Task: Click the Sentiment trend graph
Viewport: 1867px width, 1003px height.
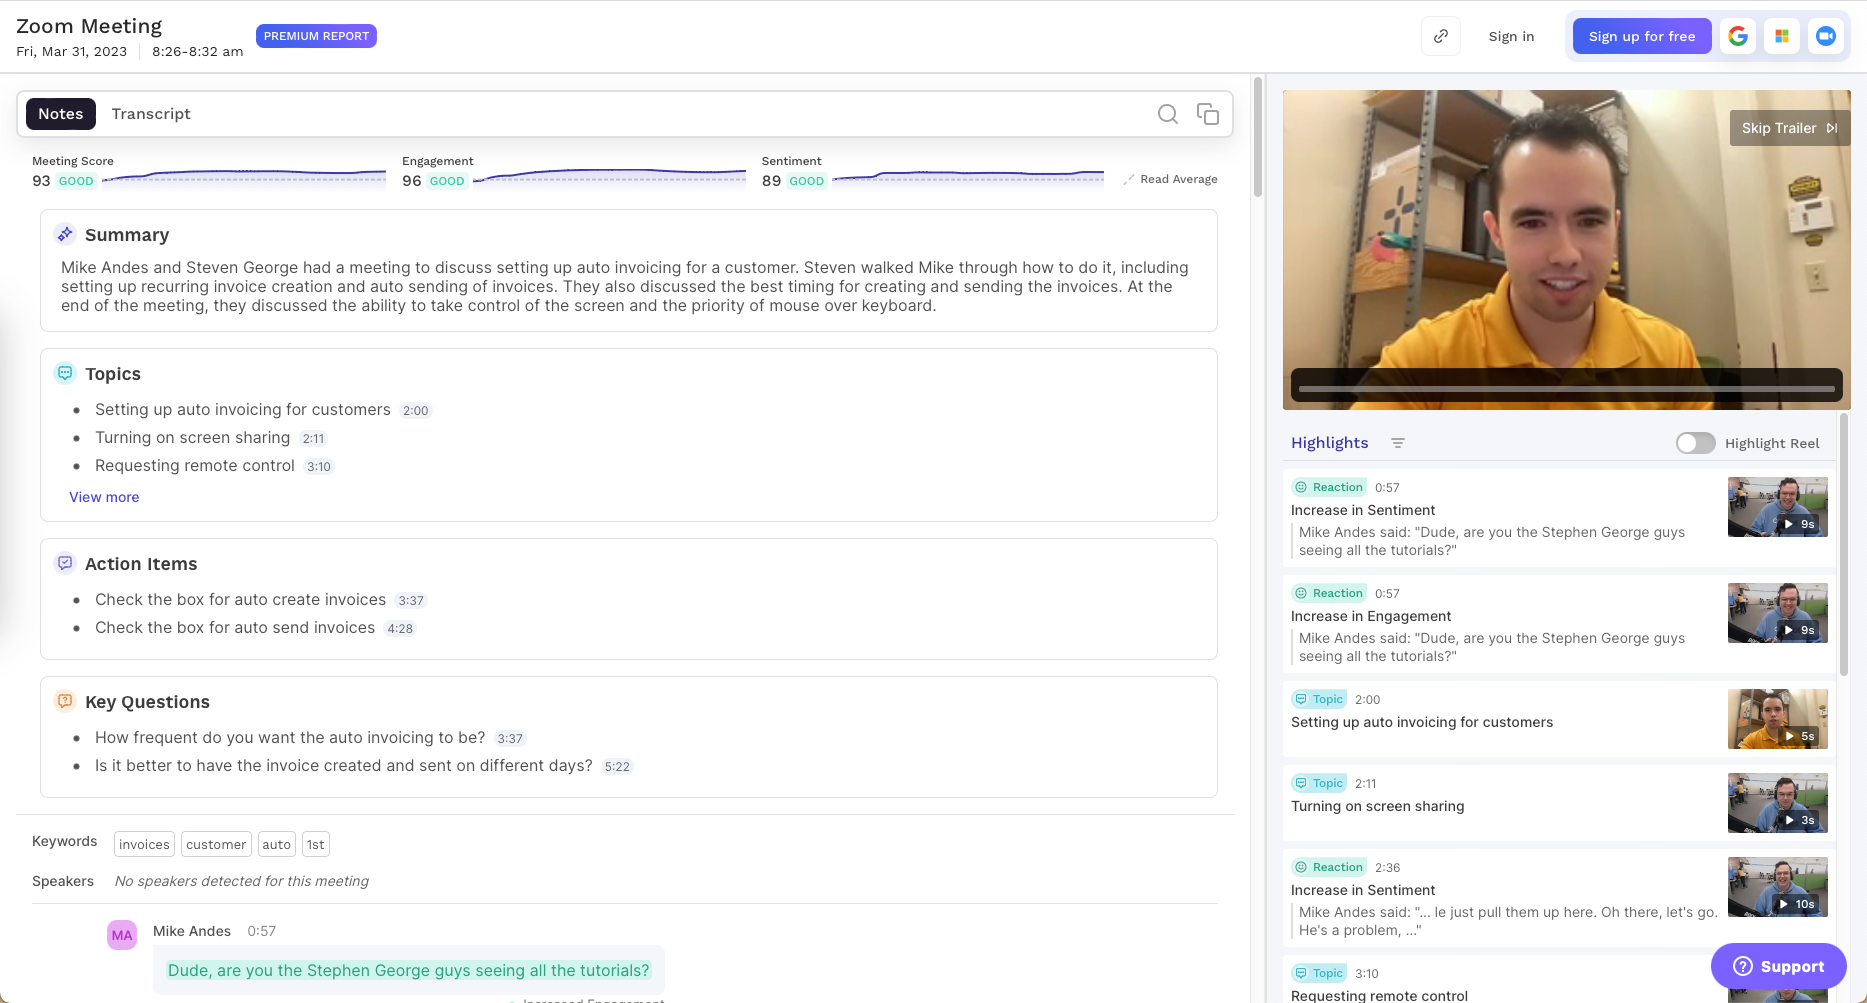Action: (x=968, y=177)
